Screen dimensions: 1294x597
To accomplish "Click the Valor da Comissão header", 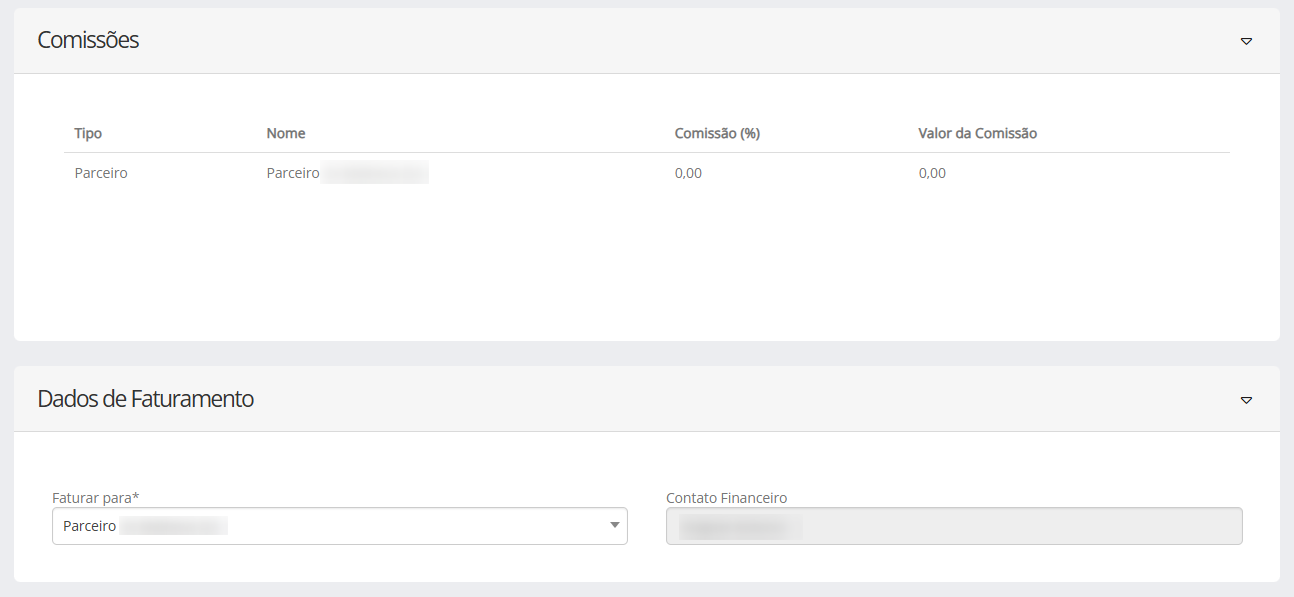I will pyautogui.click(x=977, y=133).
